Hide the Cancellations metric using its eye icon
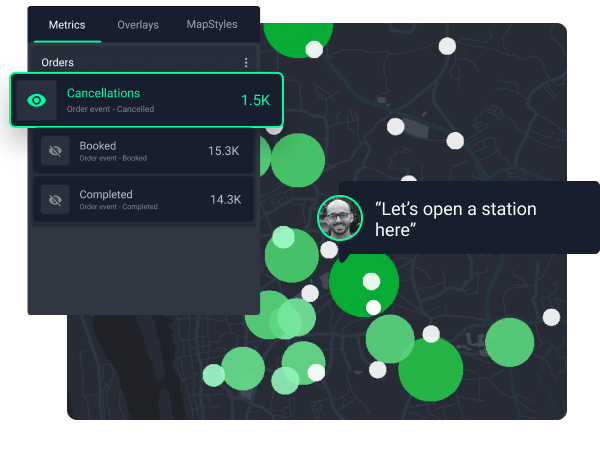Image resolution: width=600 pixels, height=450 pixels. click(37, 101)
